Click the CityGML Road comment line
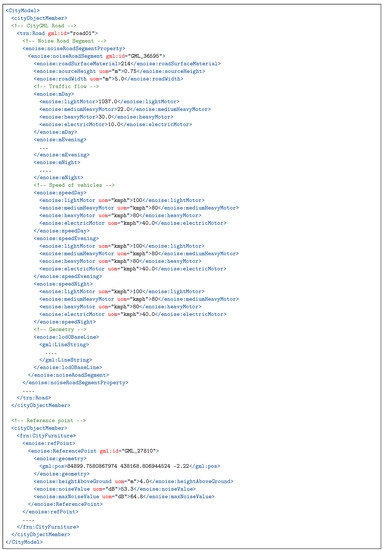The height and width of the screenshot is (550, 383). [x=43, y=26]
